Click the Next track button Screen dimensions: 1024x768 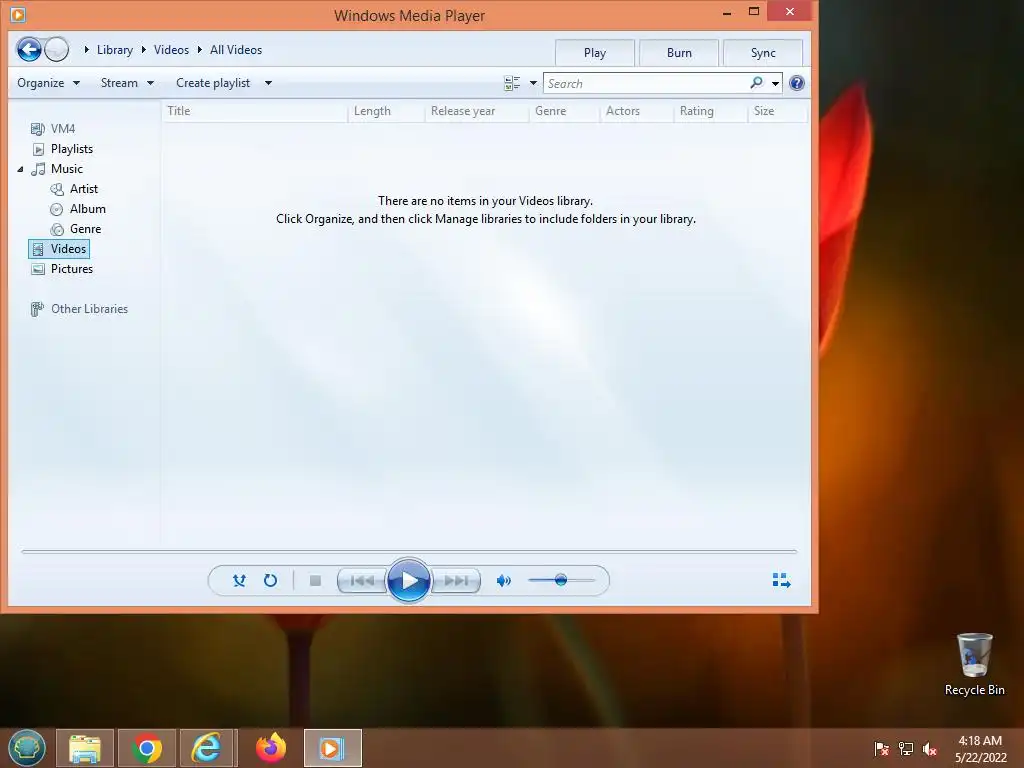[x=456, y=580]
